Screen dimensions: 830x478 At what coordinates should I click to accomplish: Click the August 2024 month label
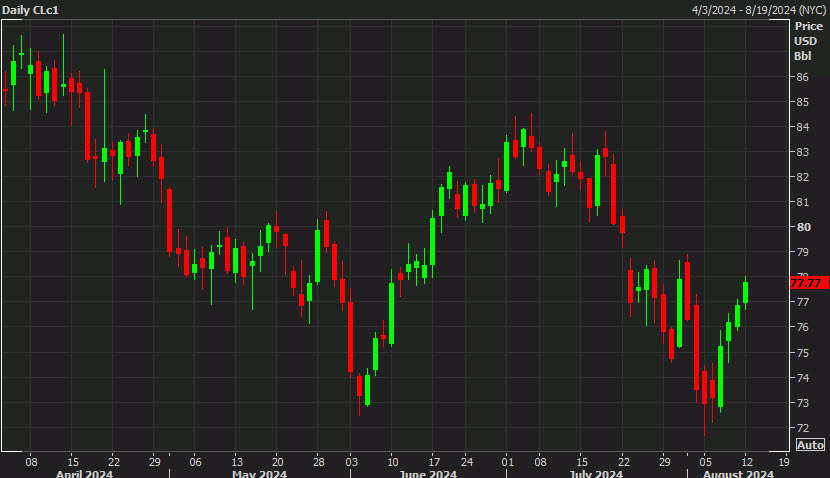click(738, 473)
